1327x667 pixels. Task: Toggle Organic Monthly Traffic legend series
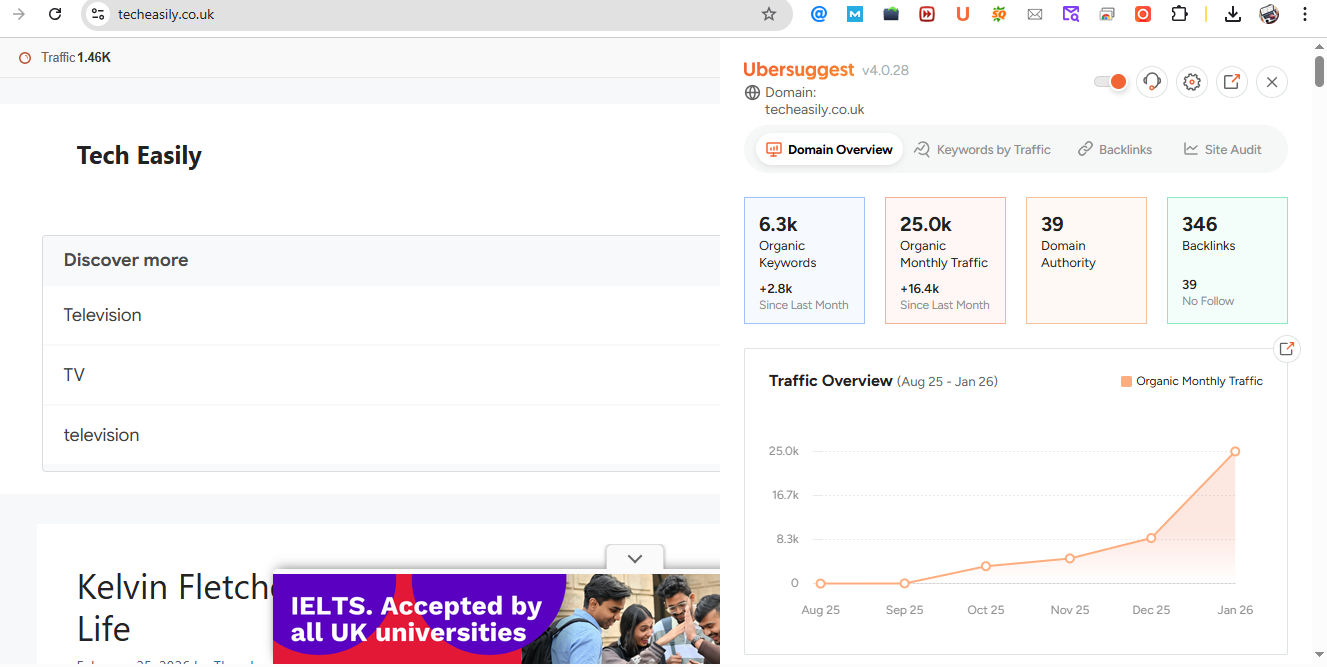pyautogui.click(x=1192, y=381)
